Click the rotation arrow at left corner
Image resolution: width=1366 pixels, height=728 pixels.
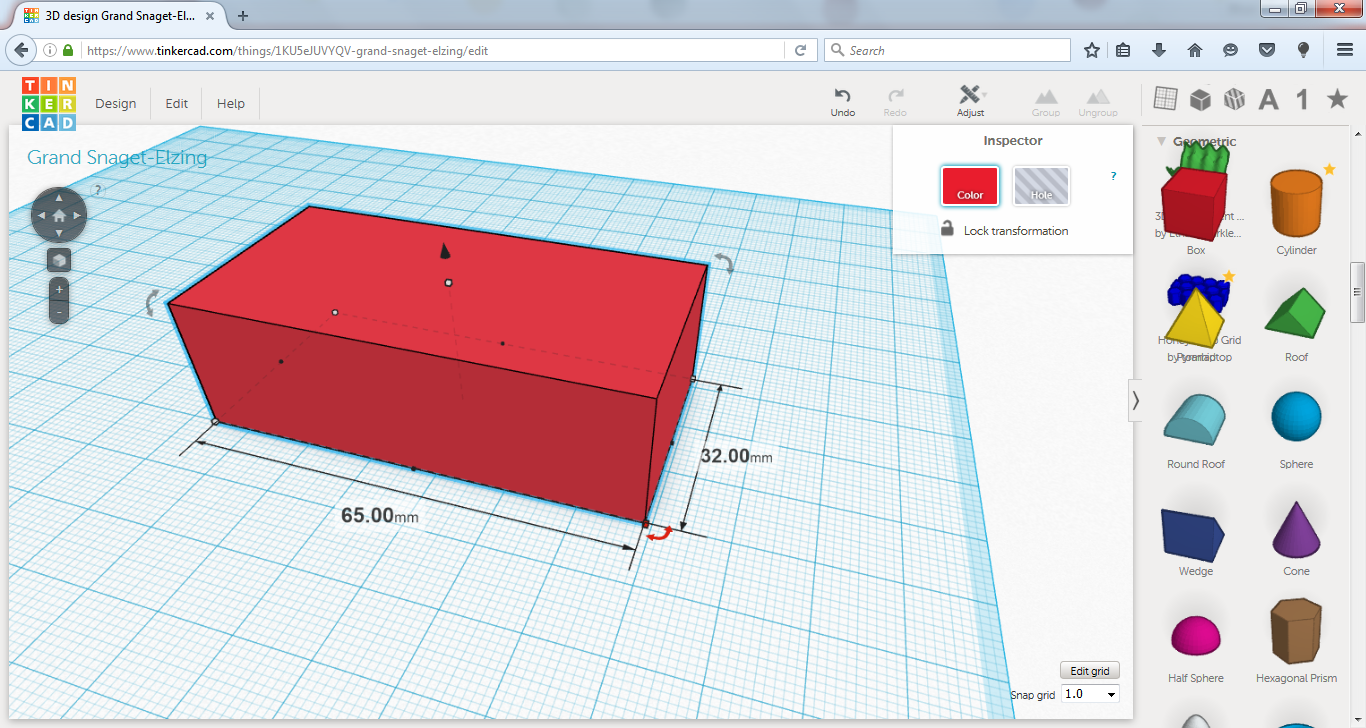[152, 303]
